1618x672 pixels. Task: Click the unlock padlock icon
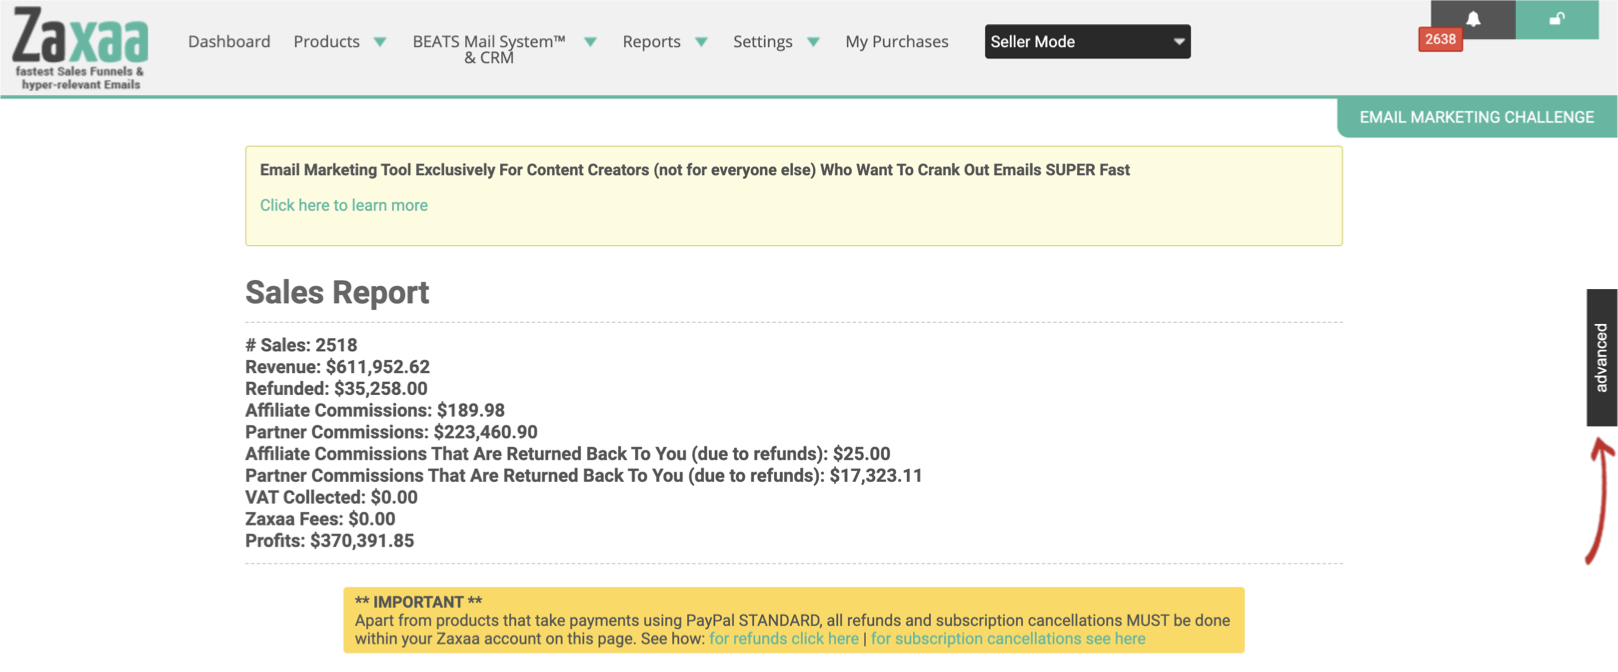tap(1556, 19)
